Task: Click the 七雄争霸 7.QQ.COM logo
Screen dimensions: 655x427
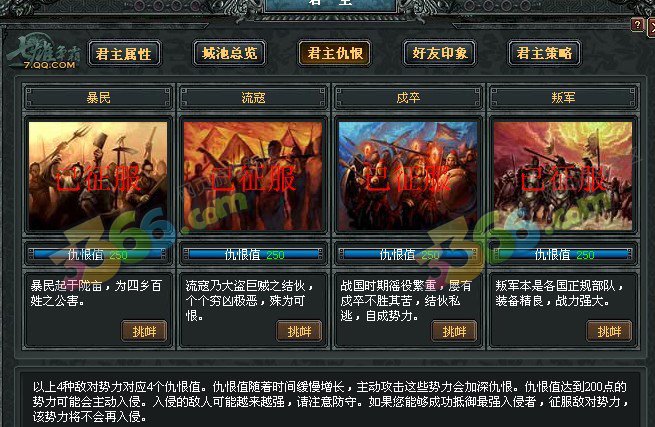Action: 44,54
